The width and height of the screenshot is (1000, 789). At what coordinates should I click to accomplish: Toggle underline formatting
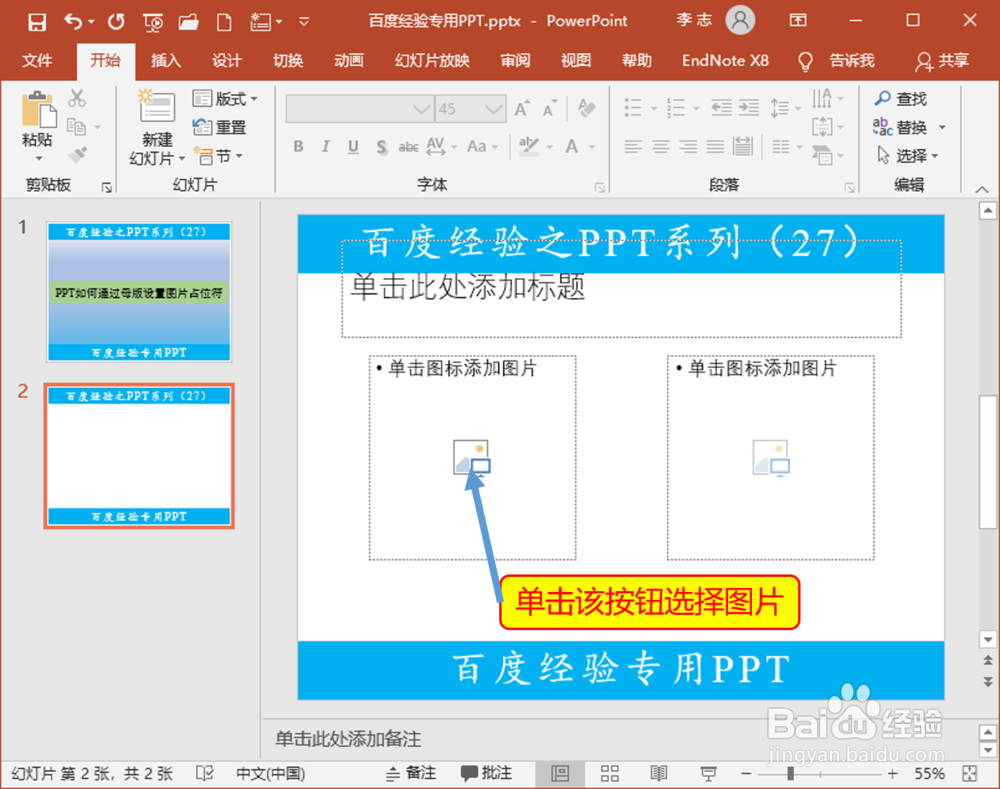353,147
